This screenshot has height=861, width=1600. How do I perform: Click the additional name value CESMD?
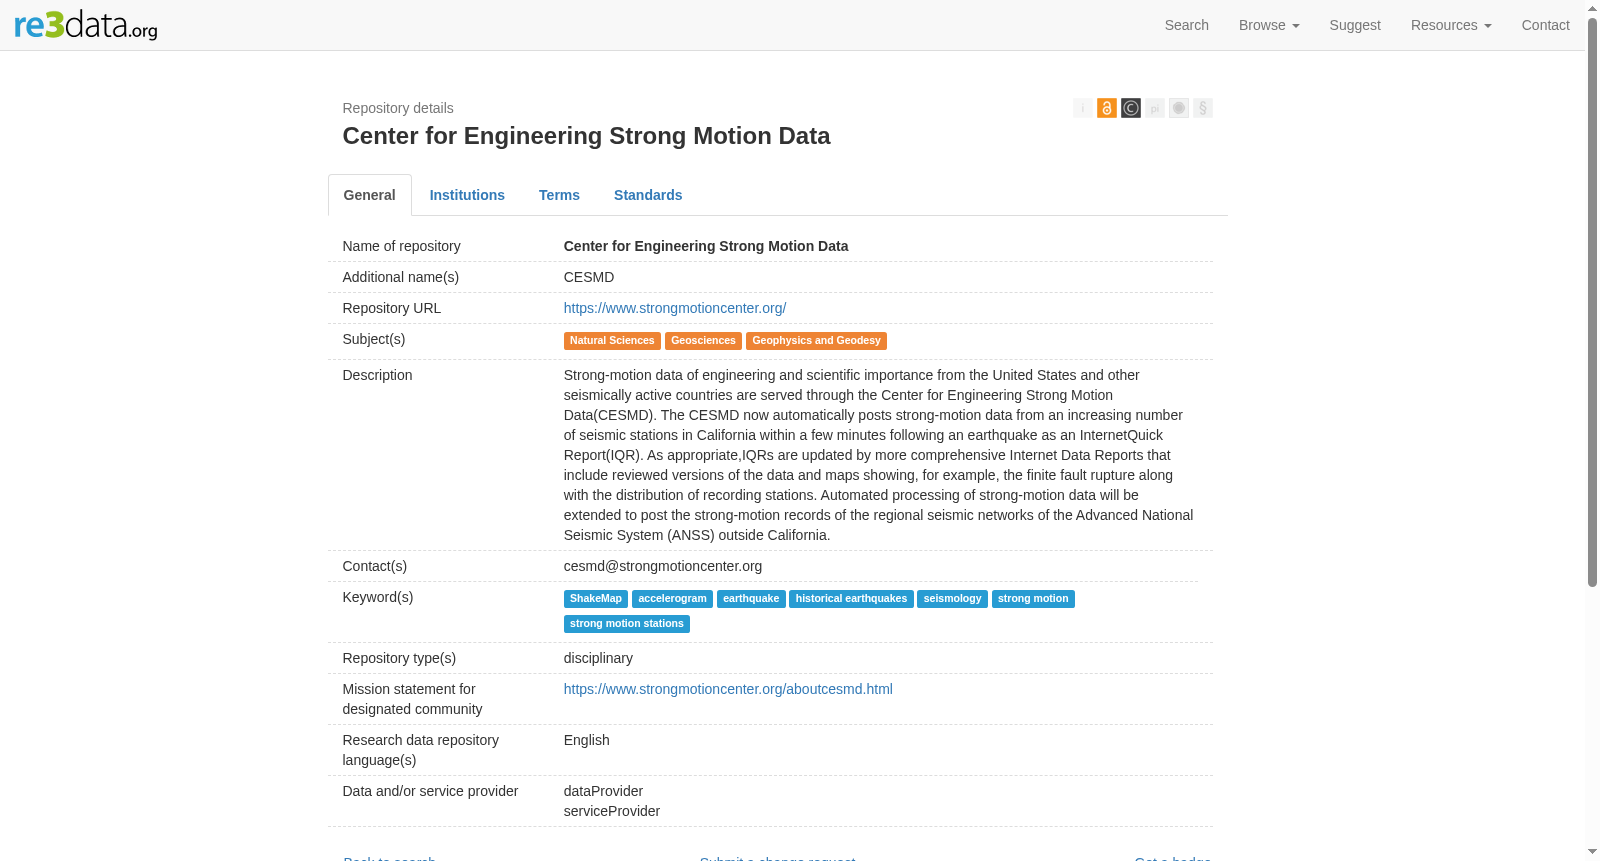click(x=589, y=277)
